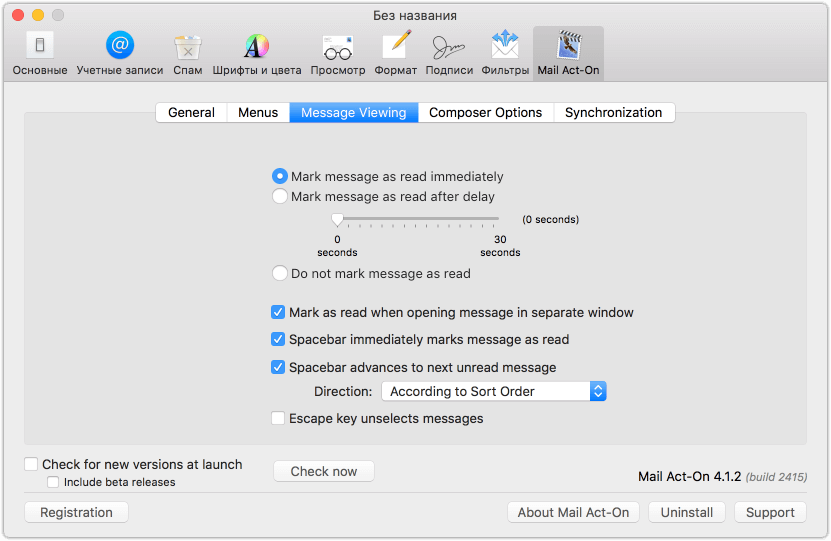This screenshot has width=831, height=541.
Task: Open the Фильтры rules pane
Action: point(505,54)
